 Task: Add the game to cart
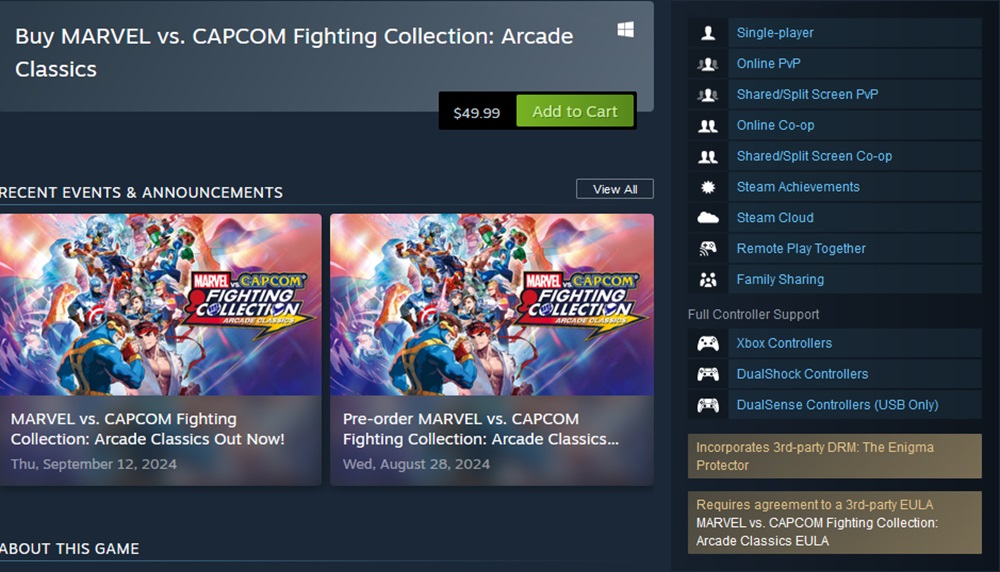(575, 112)
